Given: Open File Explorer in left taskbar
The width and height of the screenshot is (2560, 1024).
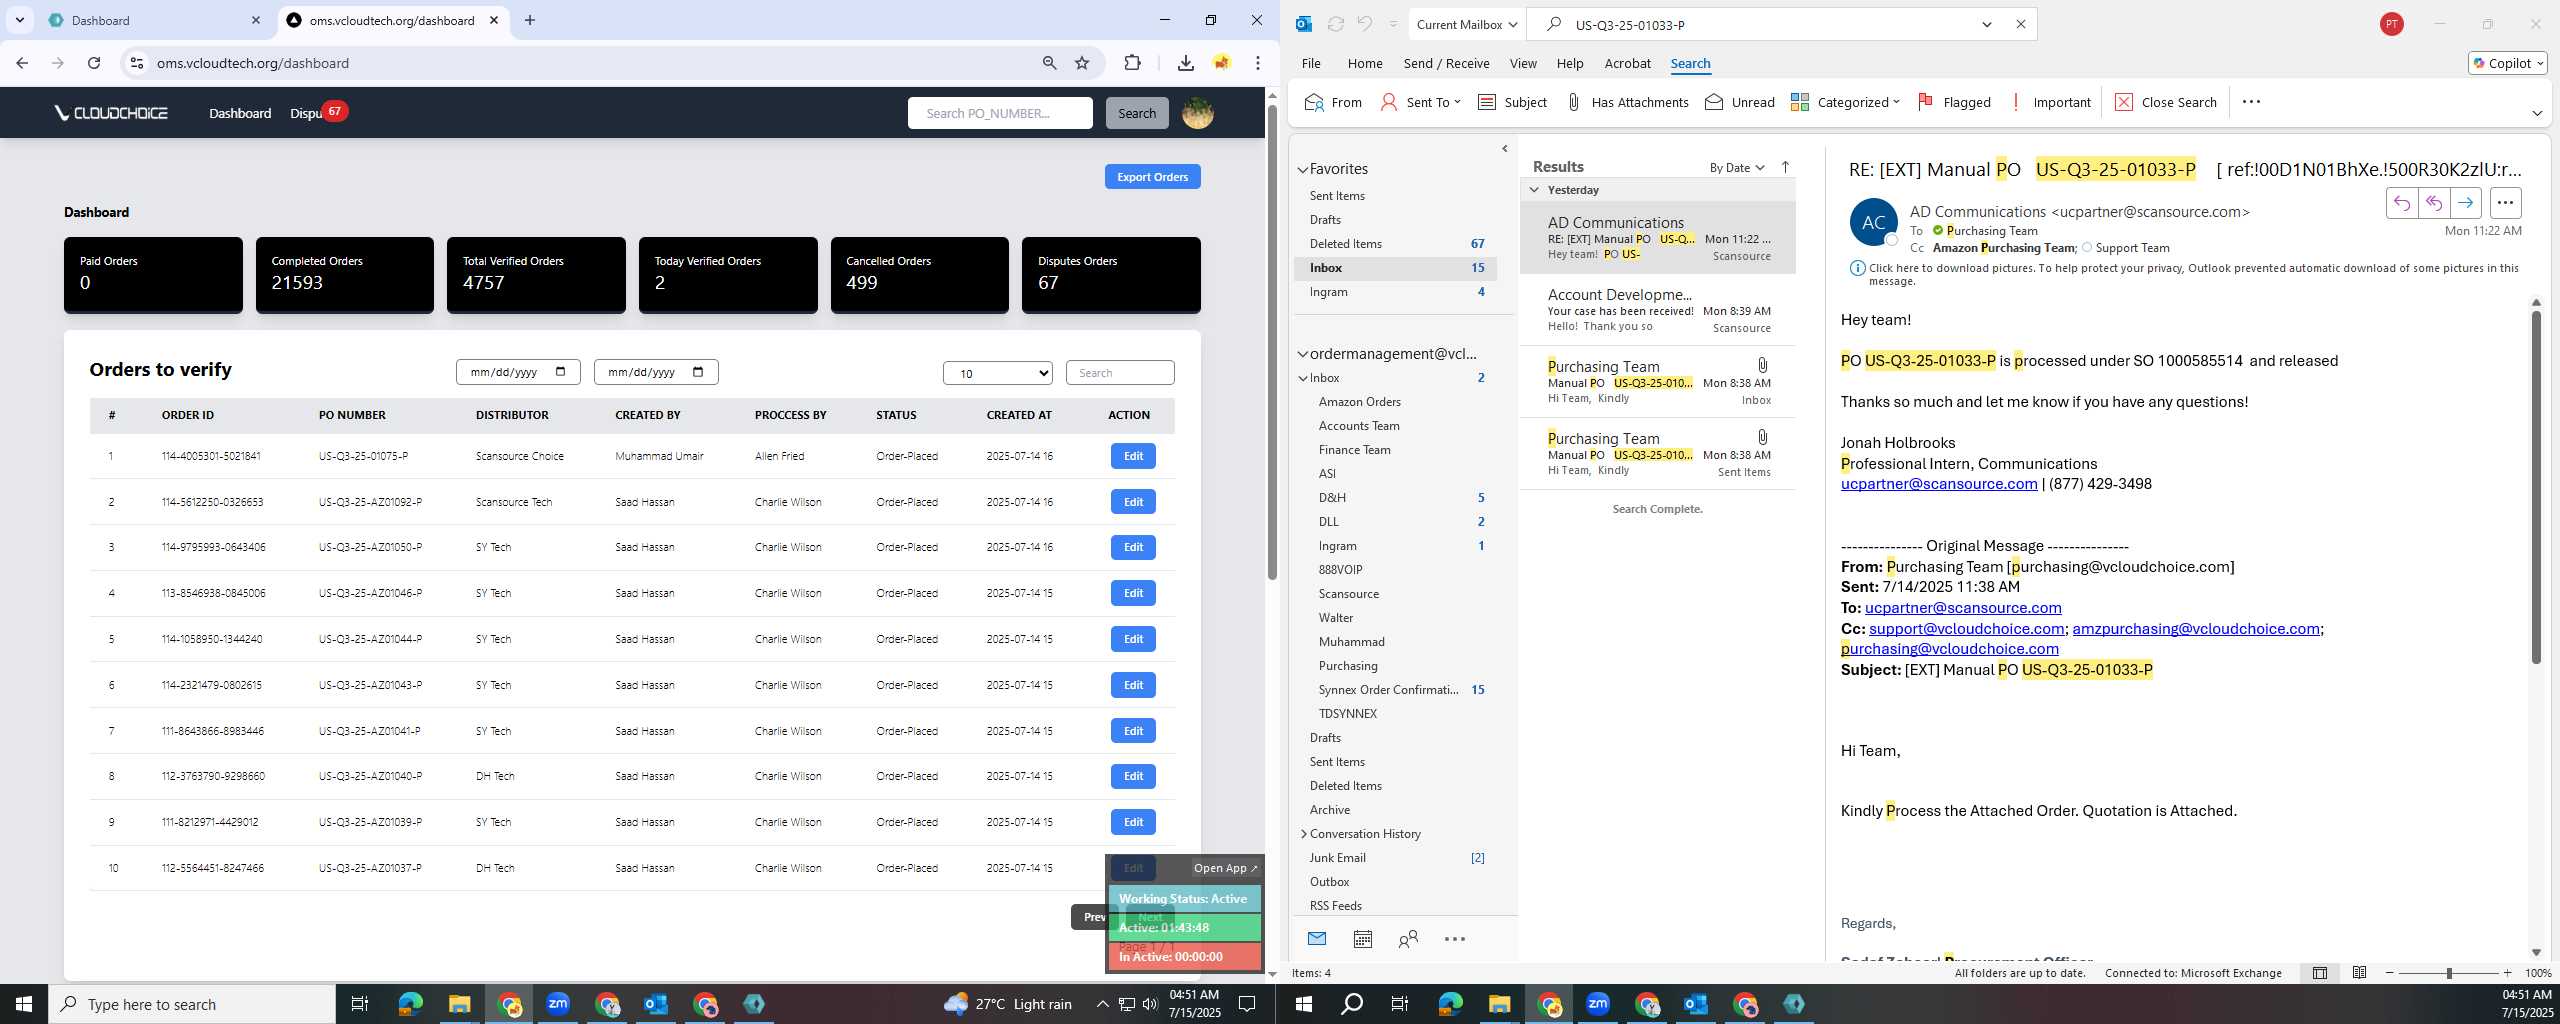Looking at the screenshot, I should tap(459, 1004).
